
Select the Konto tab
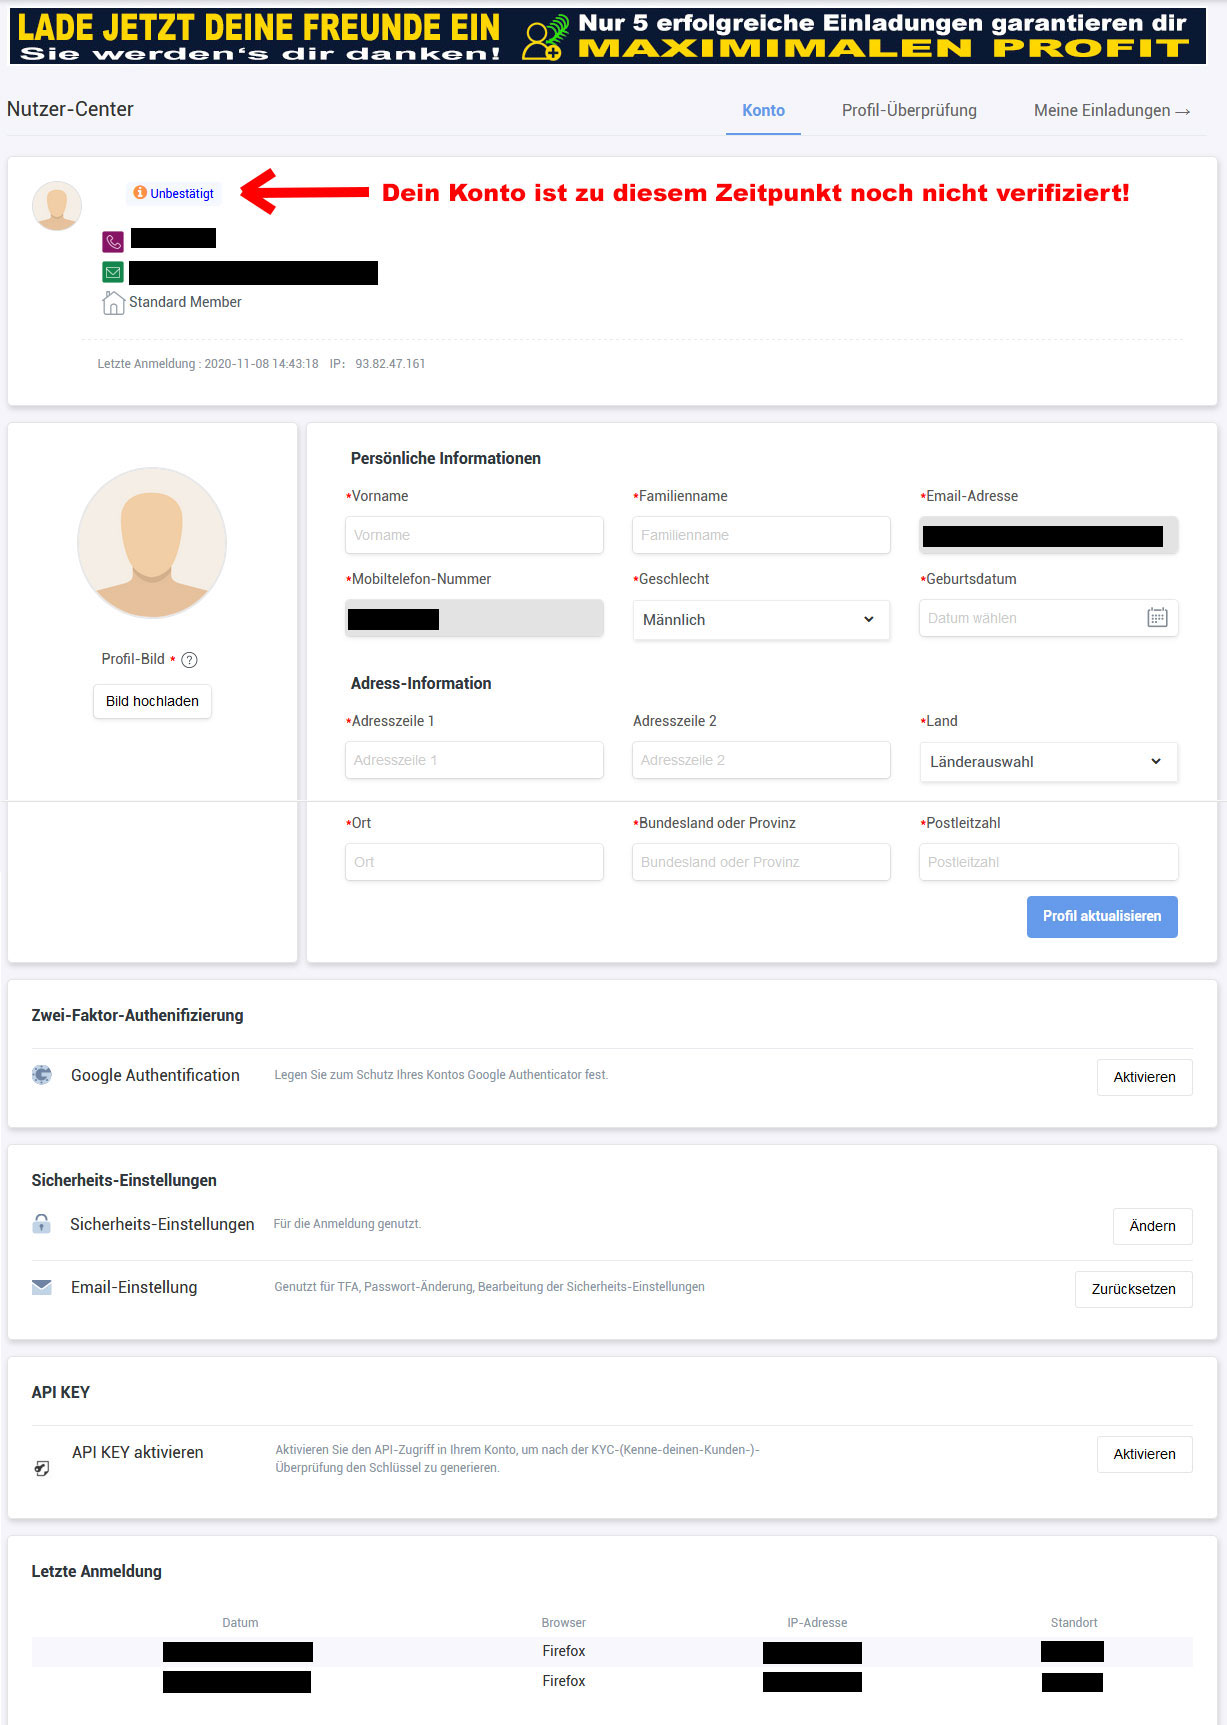(763, 110)
